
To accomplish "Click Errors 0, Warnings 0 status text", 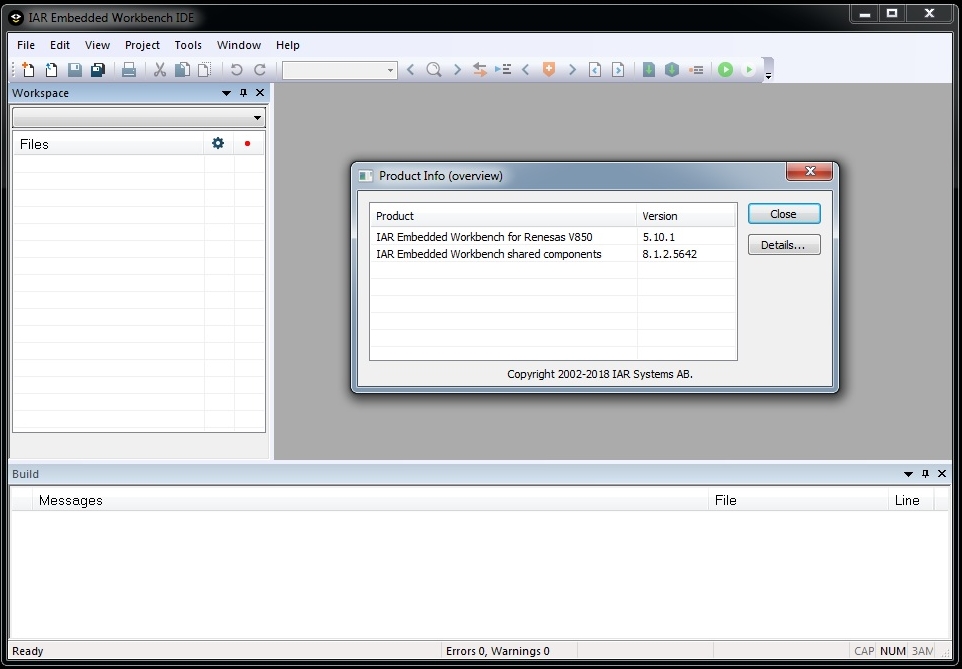I will coord(498,651).
